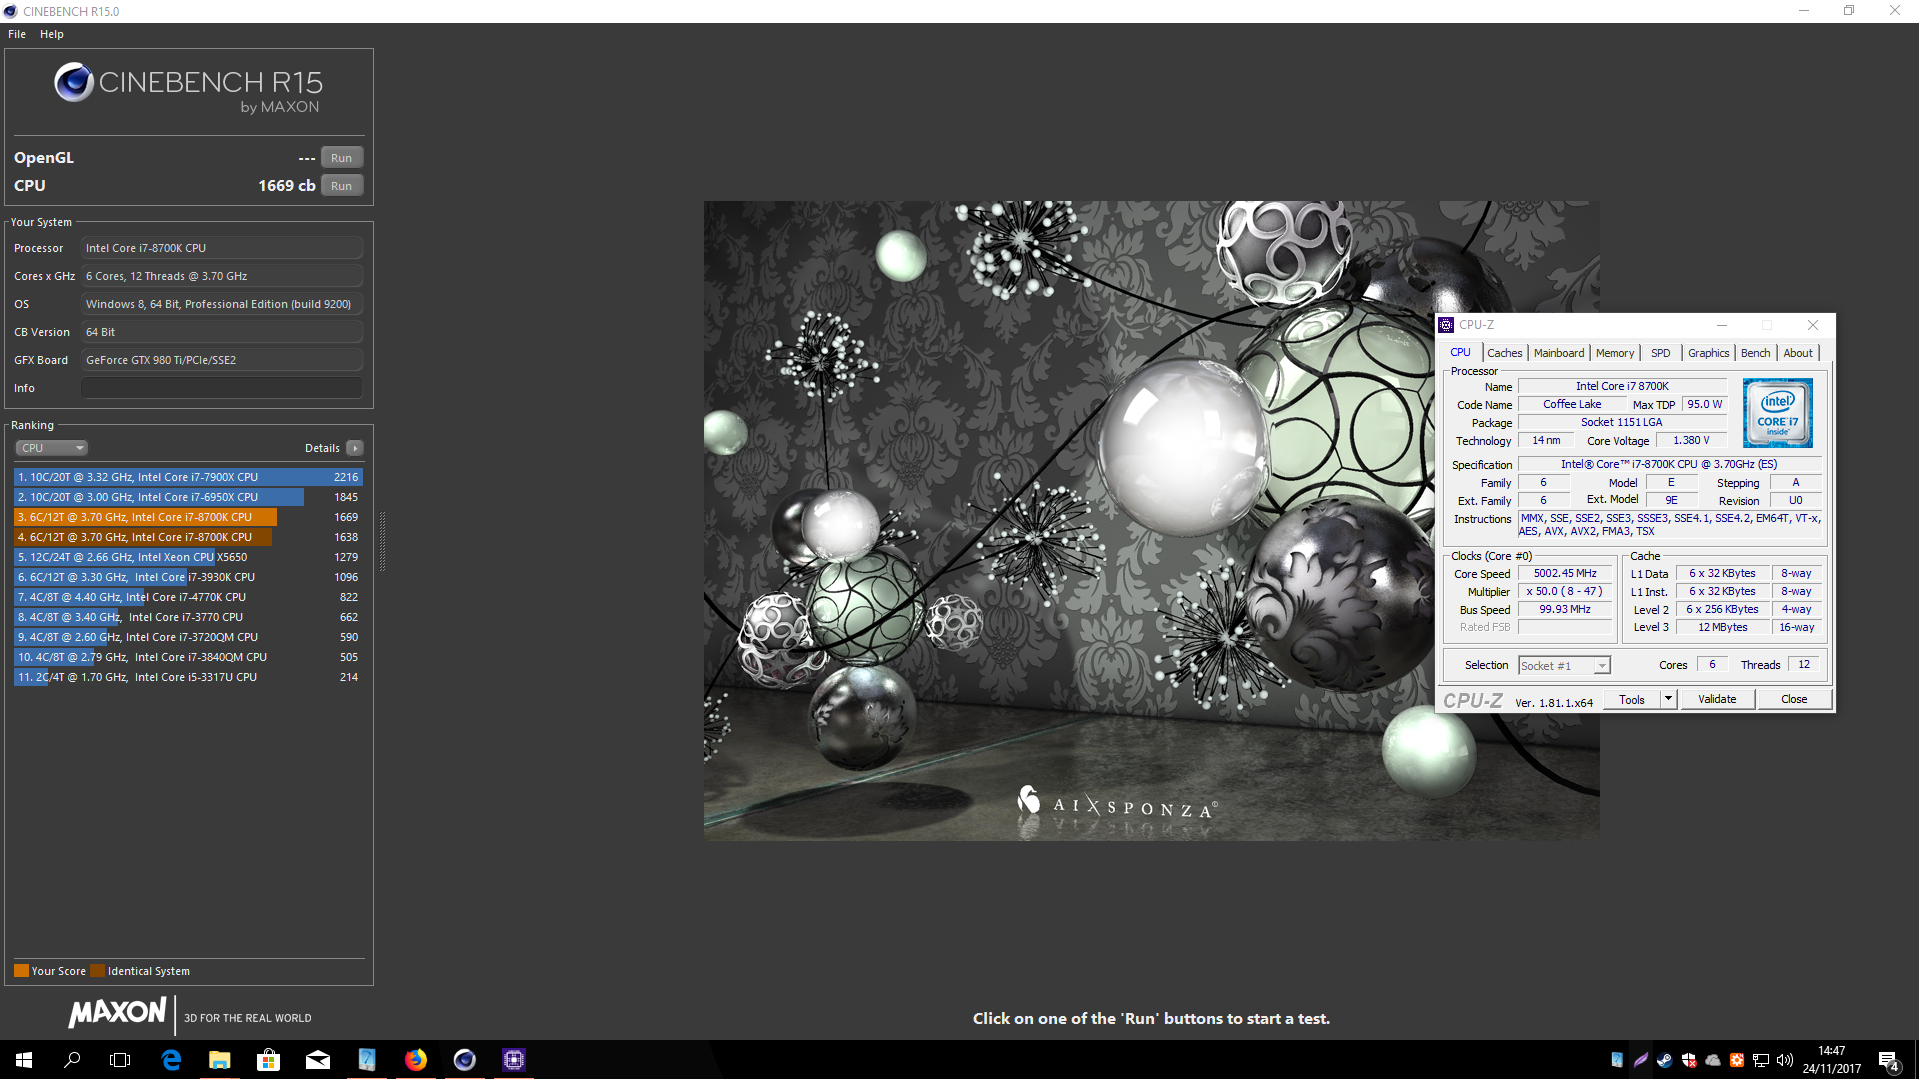This screenshot has width=1919, height=1079.
Task: Switch to About tab in CPU-Z
Action: click(x=1798, y=353)
